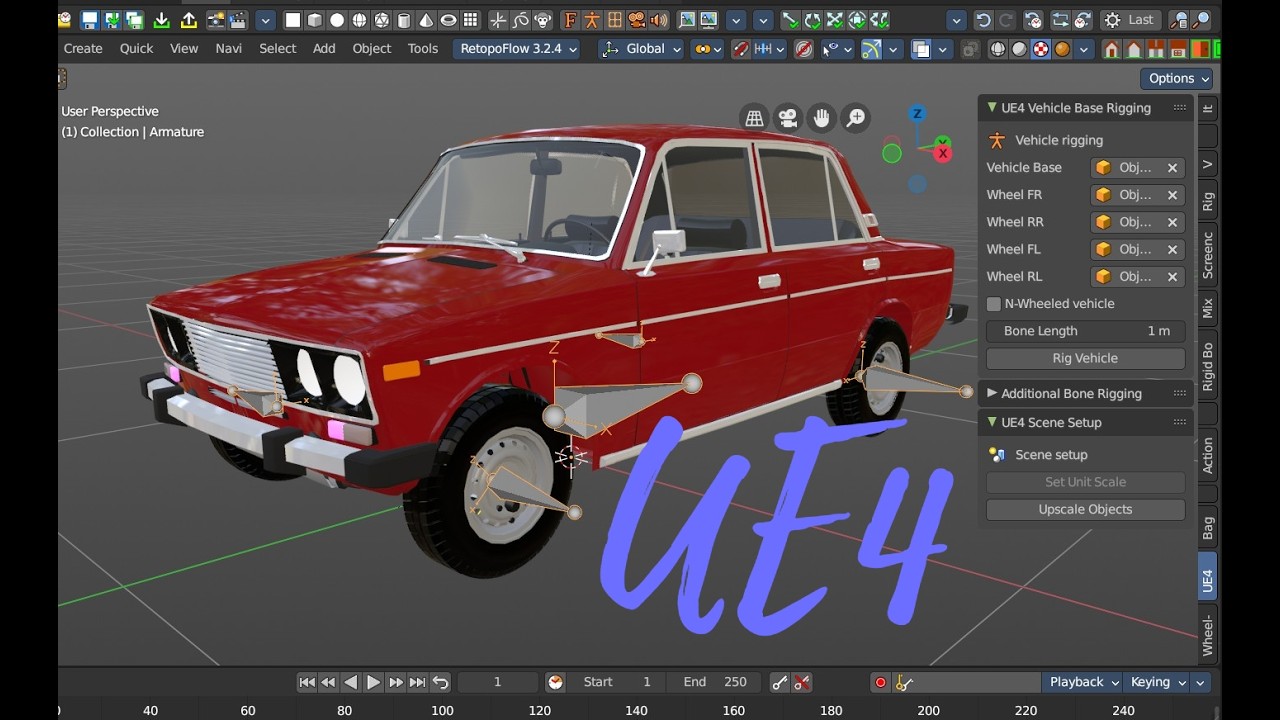1280x720 pixels.
Task: Toggle the overlays button in header
Action: [922, 49]
